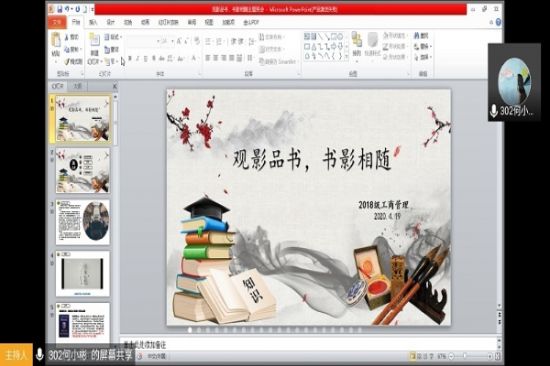The height and width of the screenshot is (366, 550).
Task: Click the Convert to SmartArt button
Action: pyautogui.click(x=278, y=61)
